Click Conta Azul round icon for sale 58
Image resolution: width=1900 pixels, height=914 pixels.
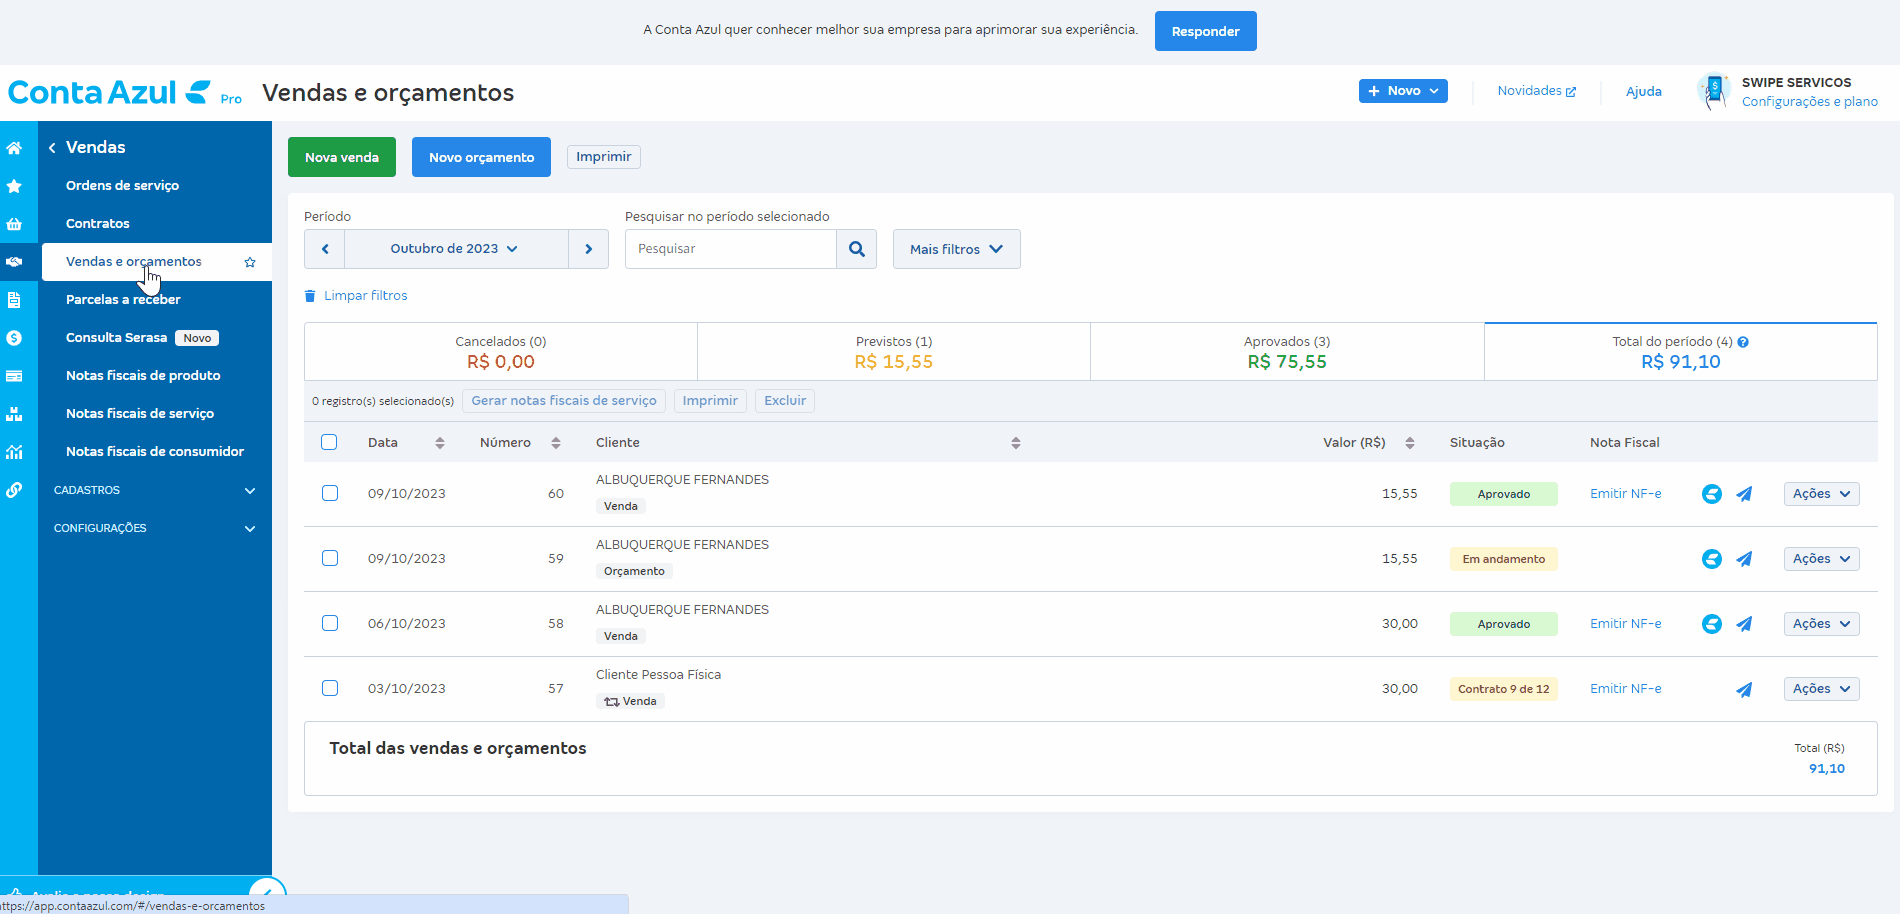(1711, 624)
